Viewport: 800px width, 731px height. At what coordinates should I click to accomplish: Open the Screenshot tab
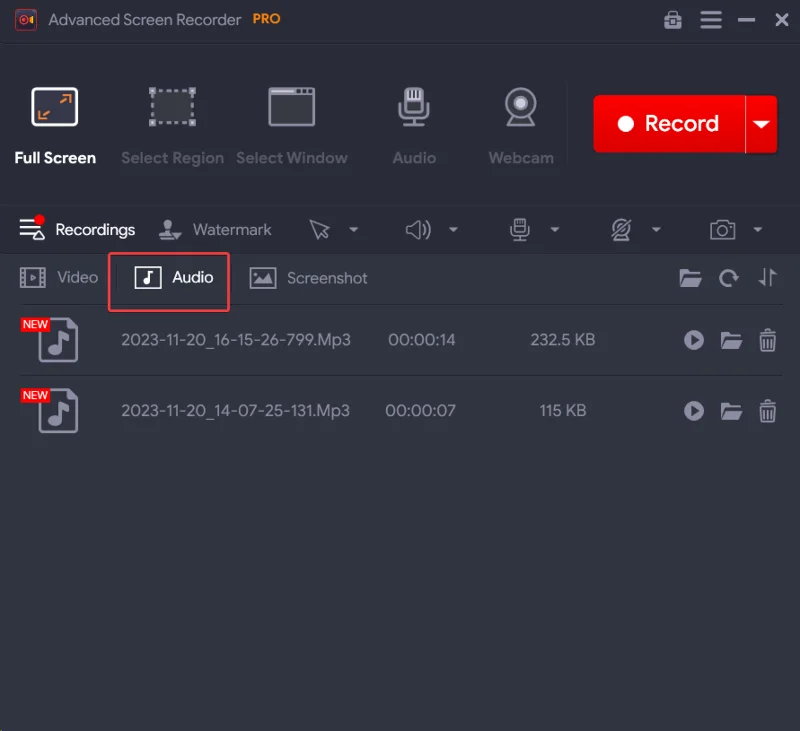tap(309, 278)
